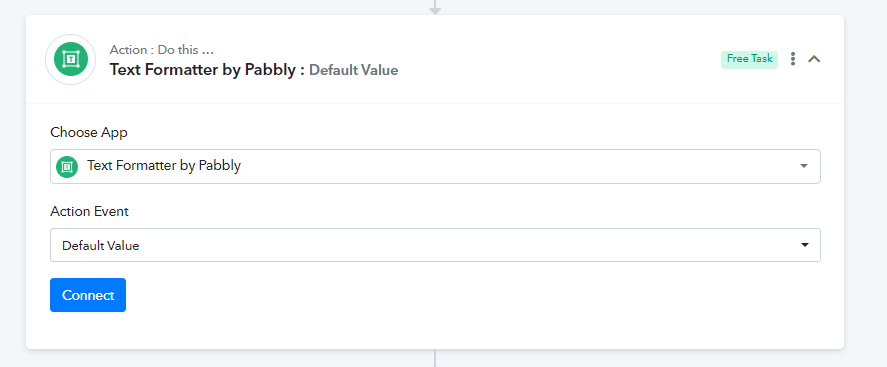Click the 'Choose App' field label

click(89, 132)
